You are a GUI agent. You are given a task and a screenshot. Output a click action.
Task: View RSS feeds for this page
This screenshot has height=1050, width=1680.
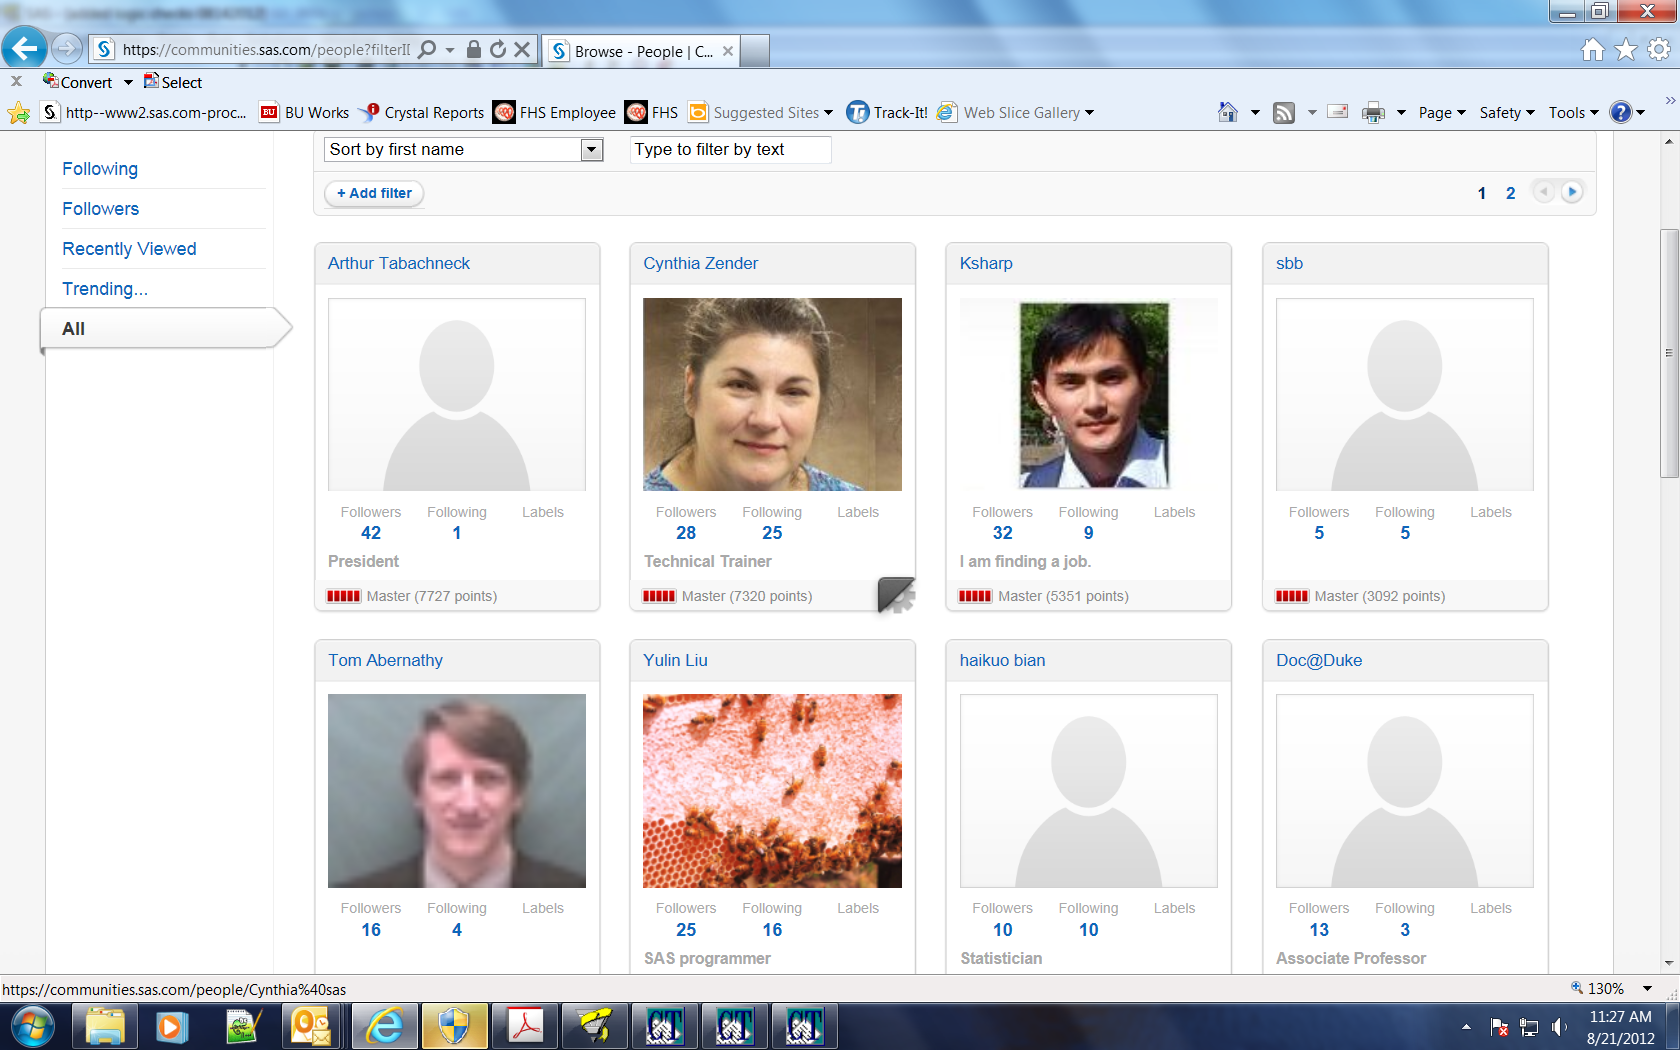coord(1283,112)
